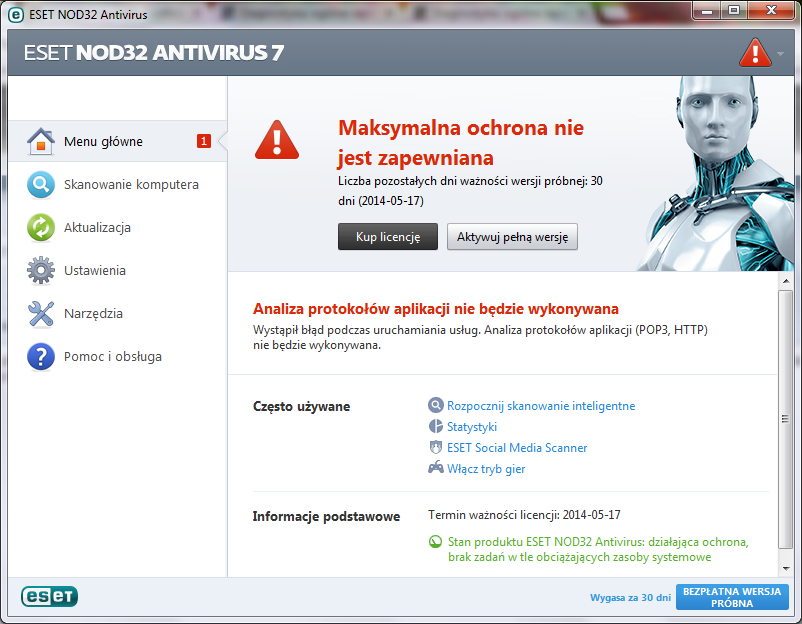Click the Statystyki pie chart icon
This screenshot has height=624, width=802.
(x=435, y=427)
